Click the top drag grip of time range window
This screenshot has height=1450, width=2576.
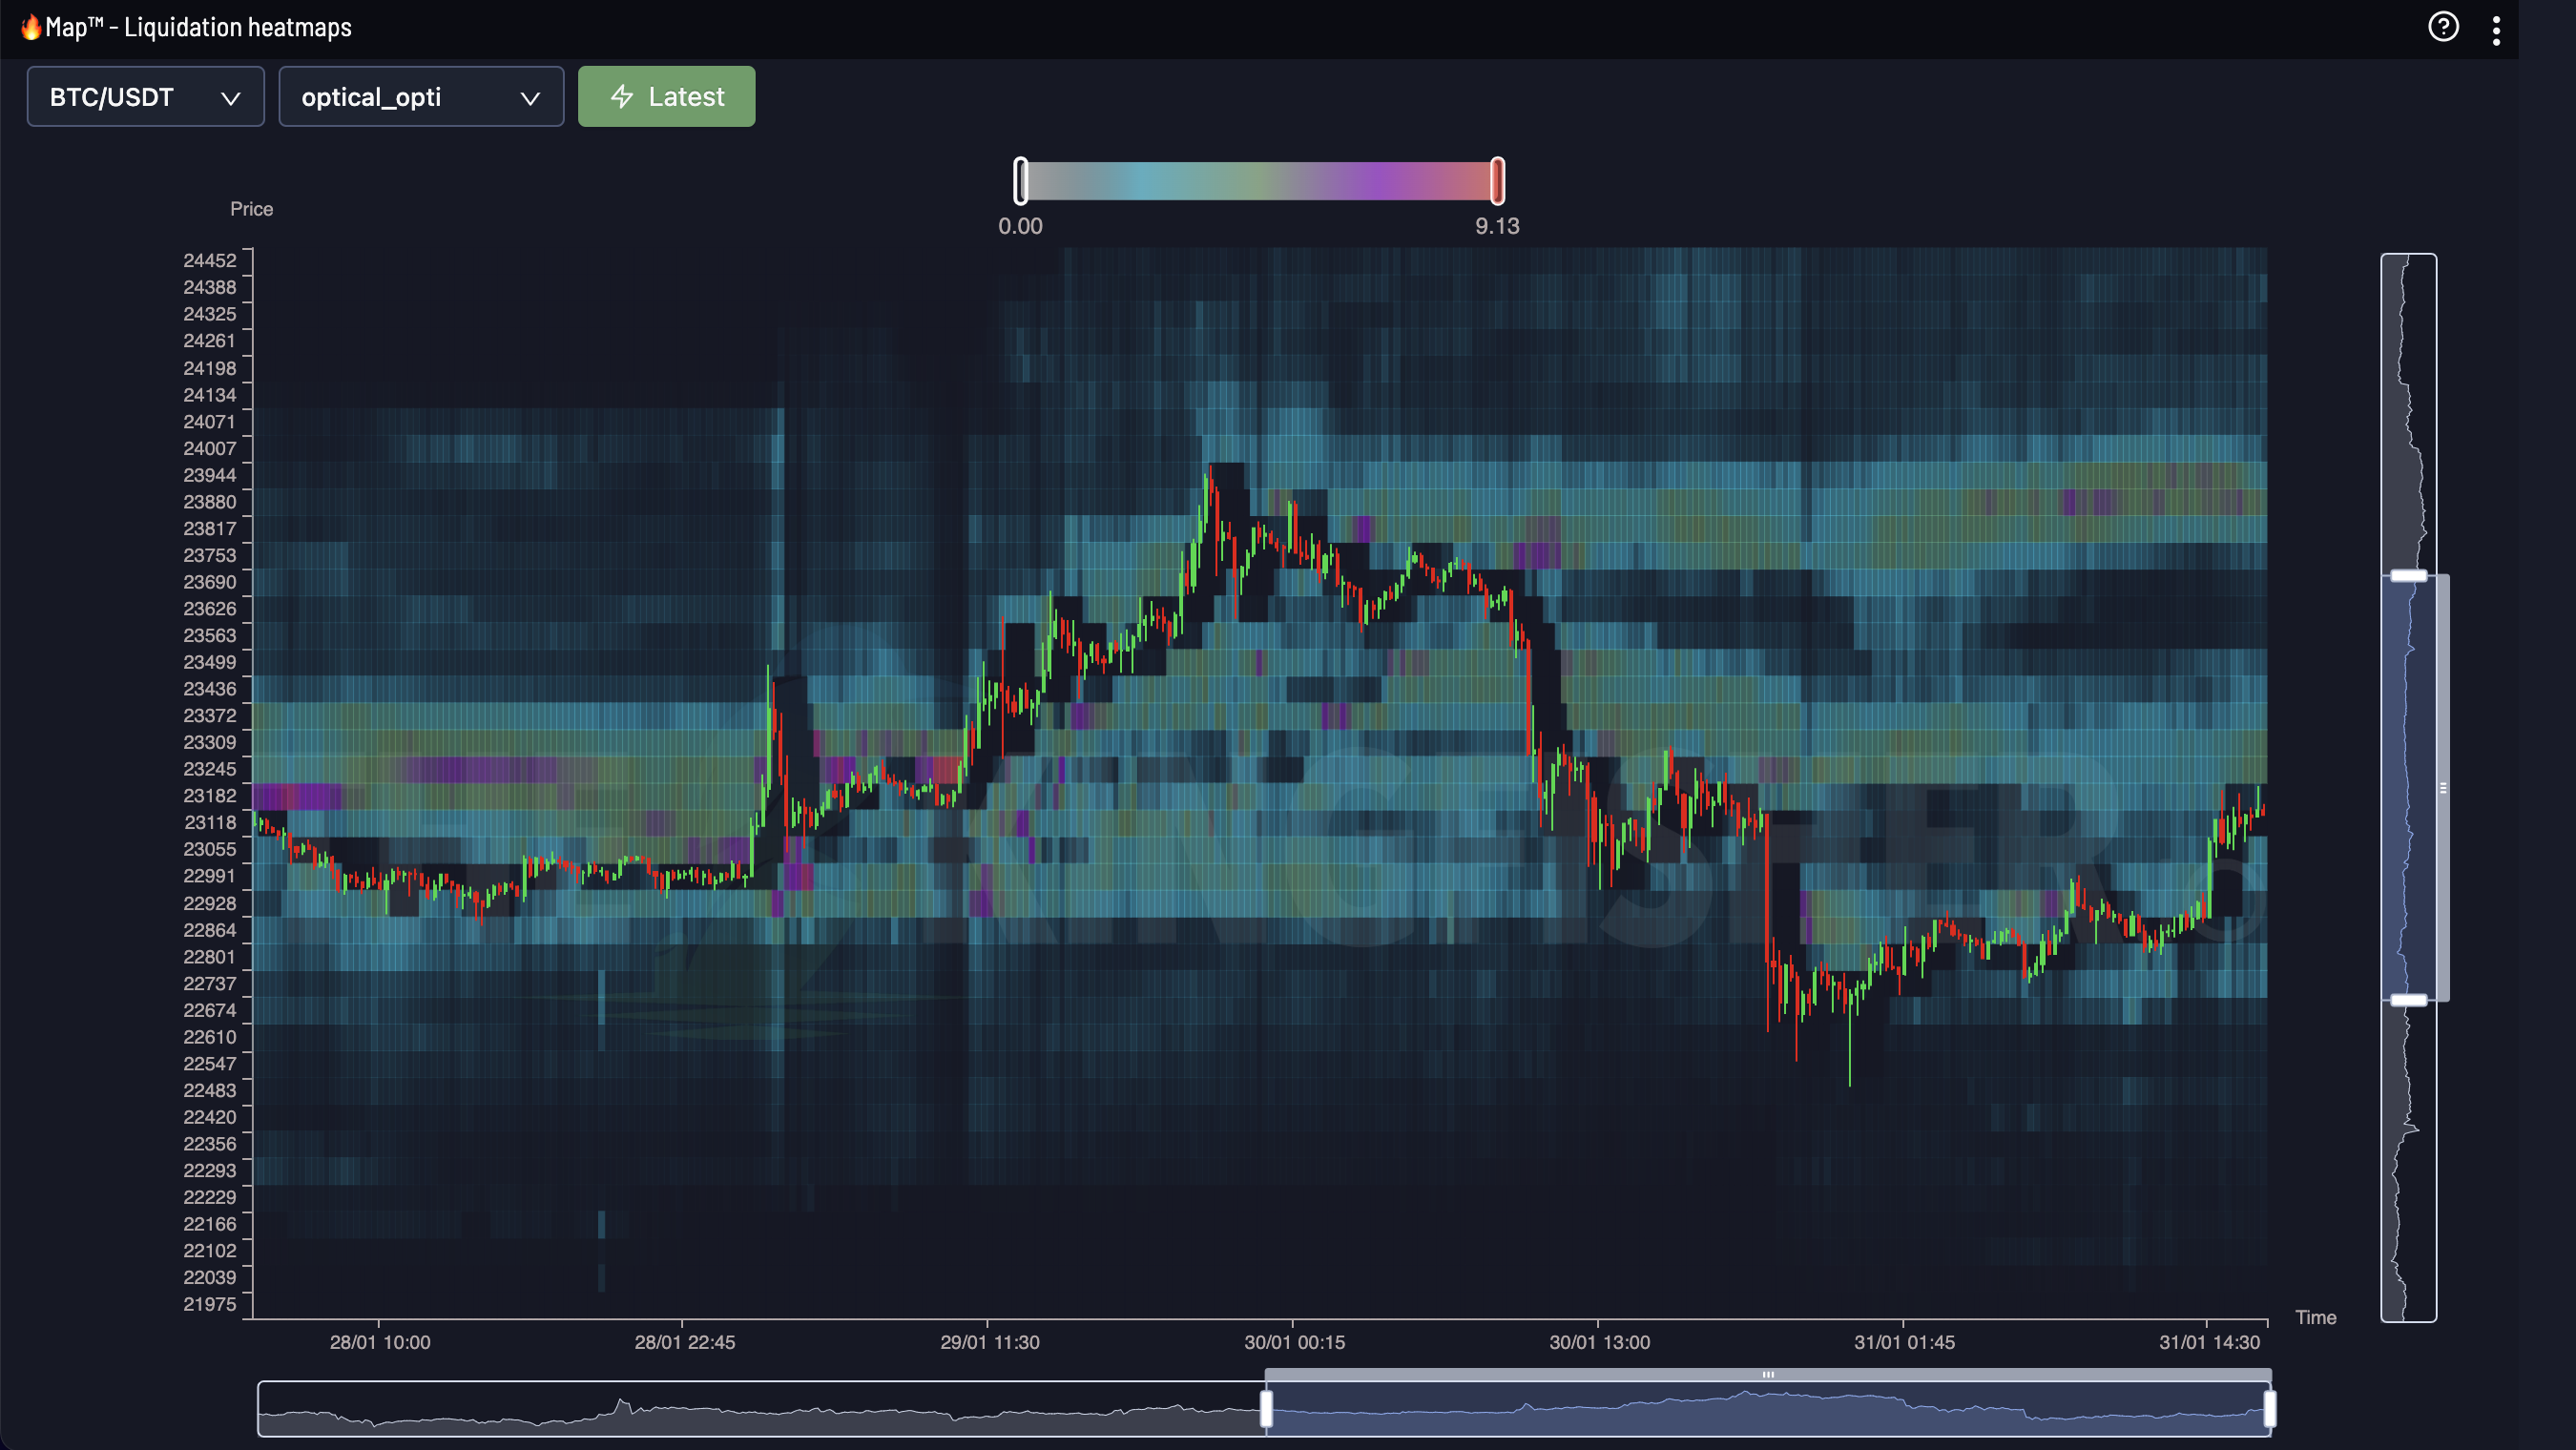(x=1767, y=1375)
